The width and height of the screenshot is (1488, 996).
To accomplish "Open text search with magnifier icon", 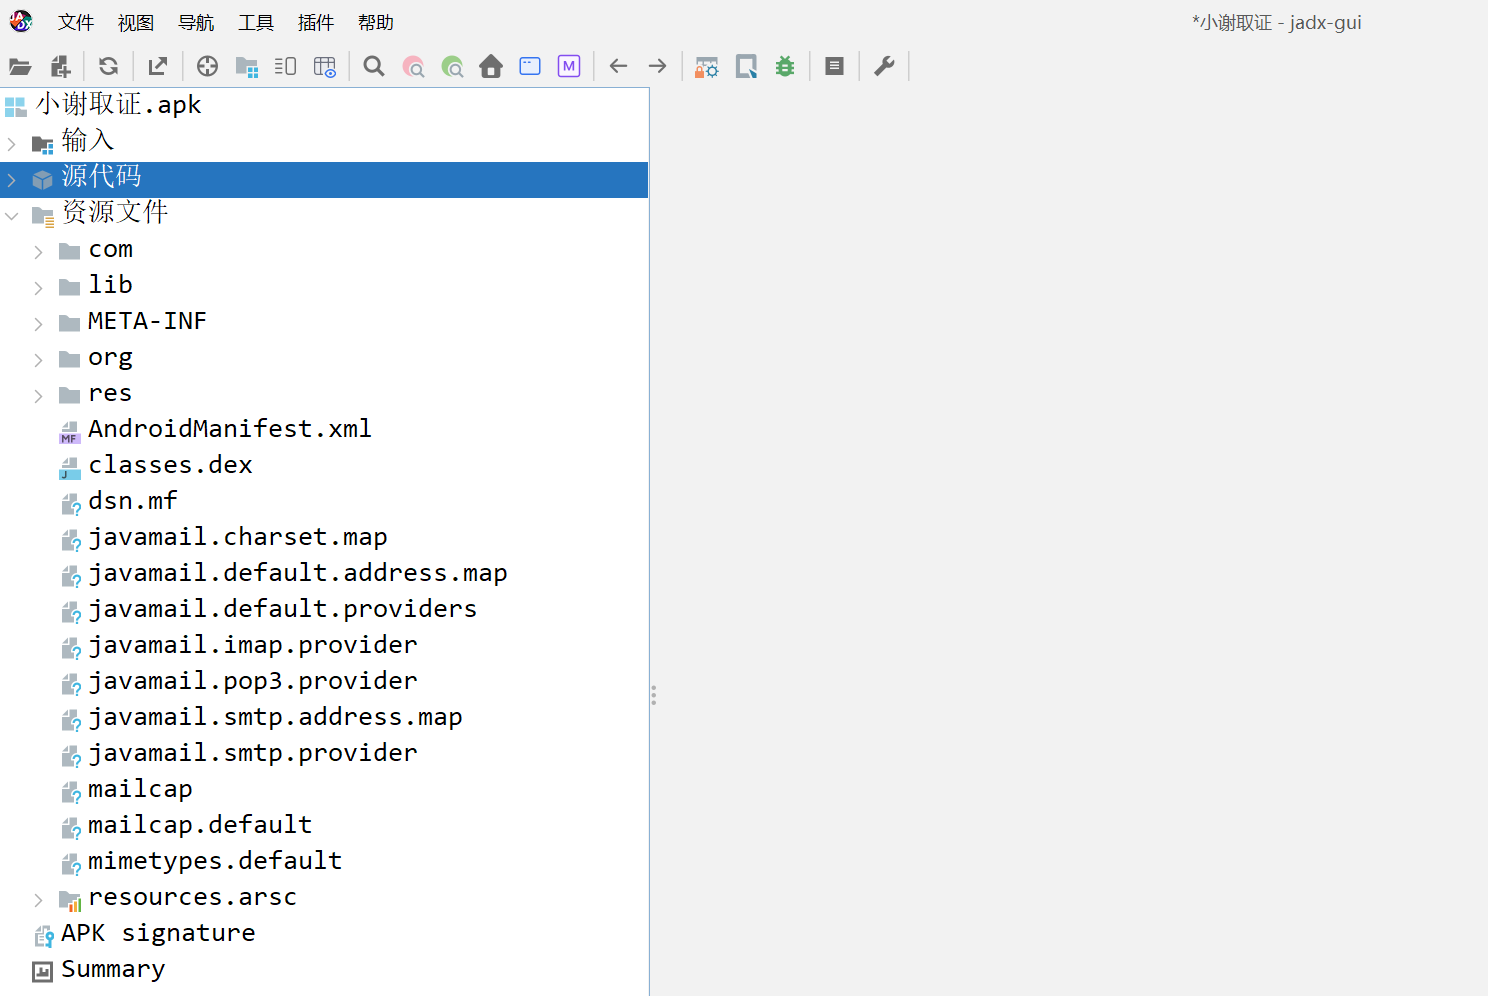I will click(x=374, y=67).
